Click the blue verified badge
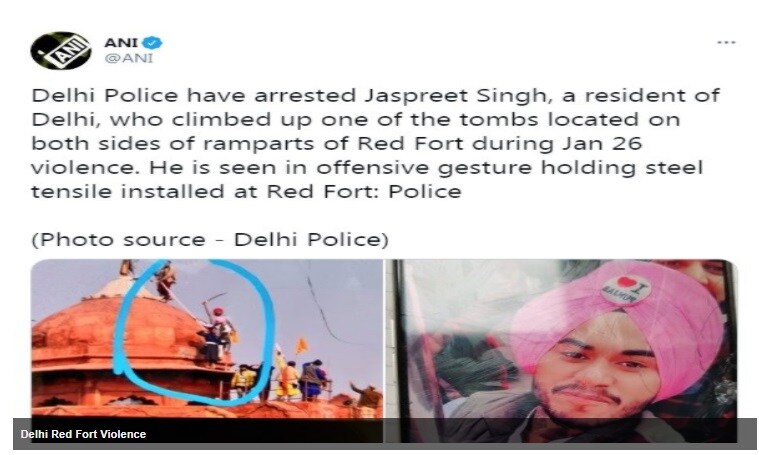This screenshot has width=759, height=455. coord(153,43)
